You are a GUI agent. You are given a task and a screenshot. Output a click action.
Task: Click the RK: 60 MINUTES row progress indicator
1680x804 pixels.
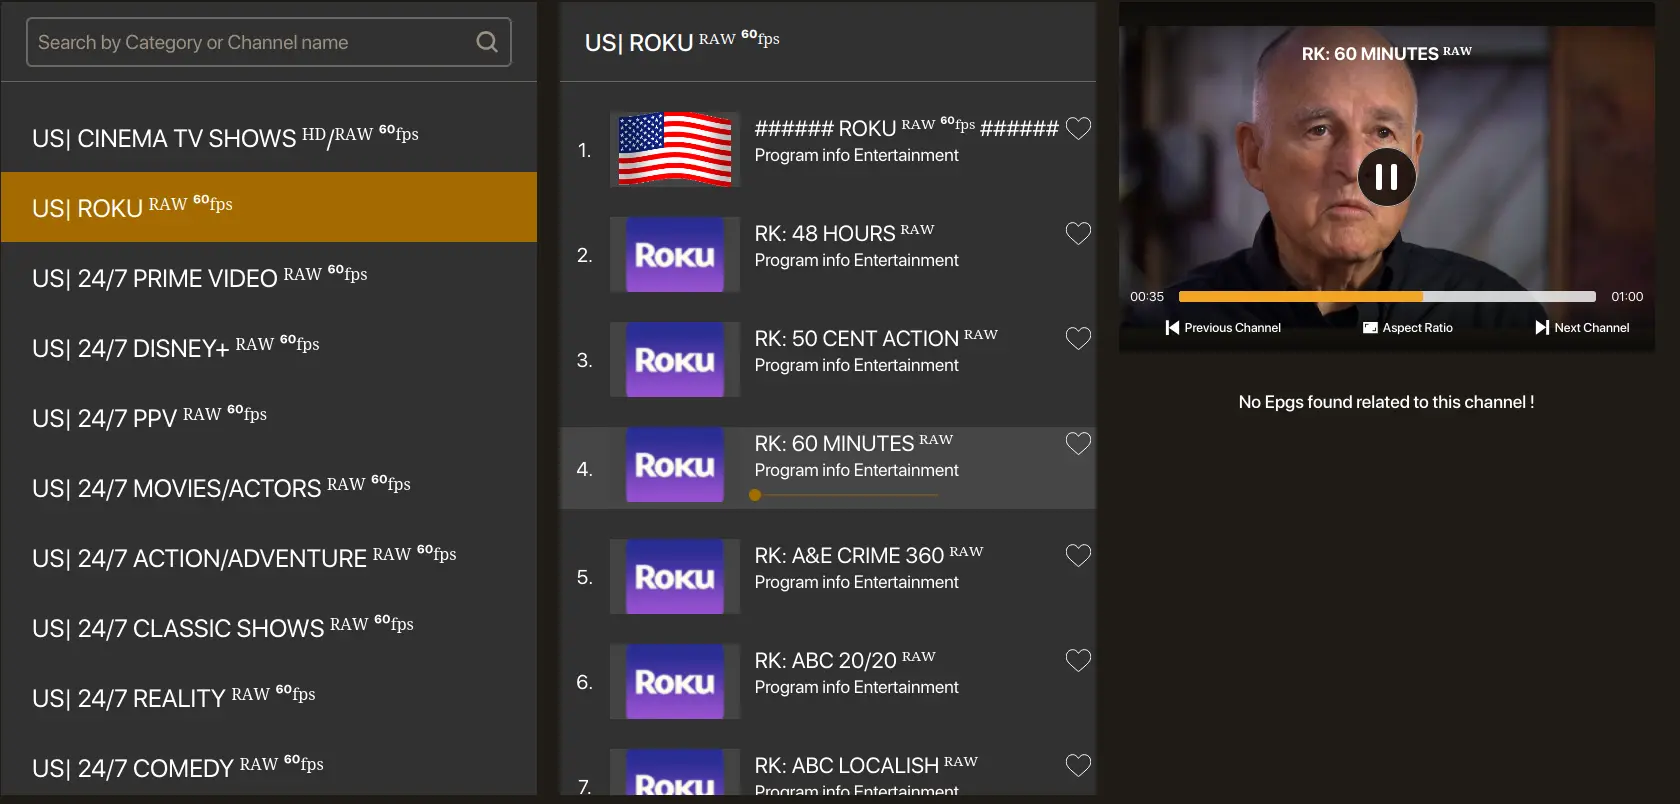pos(845,495)
